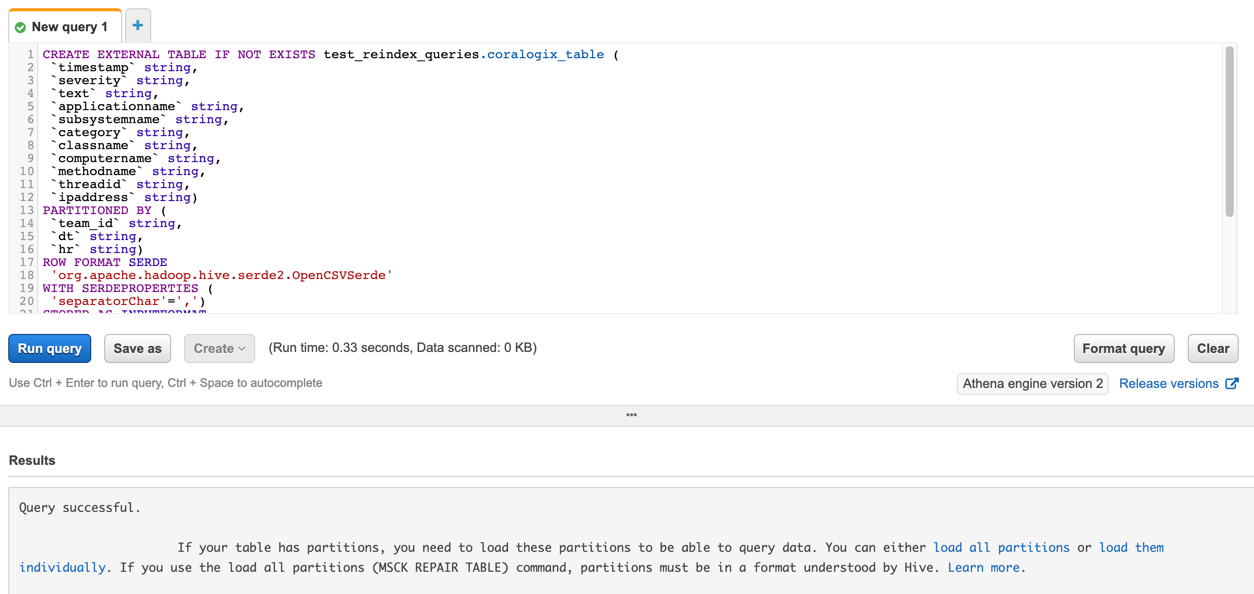This screenshot has height=594, width=1254.
Task: Open the Create dropdown
Action: tap(219, 348)
